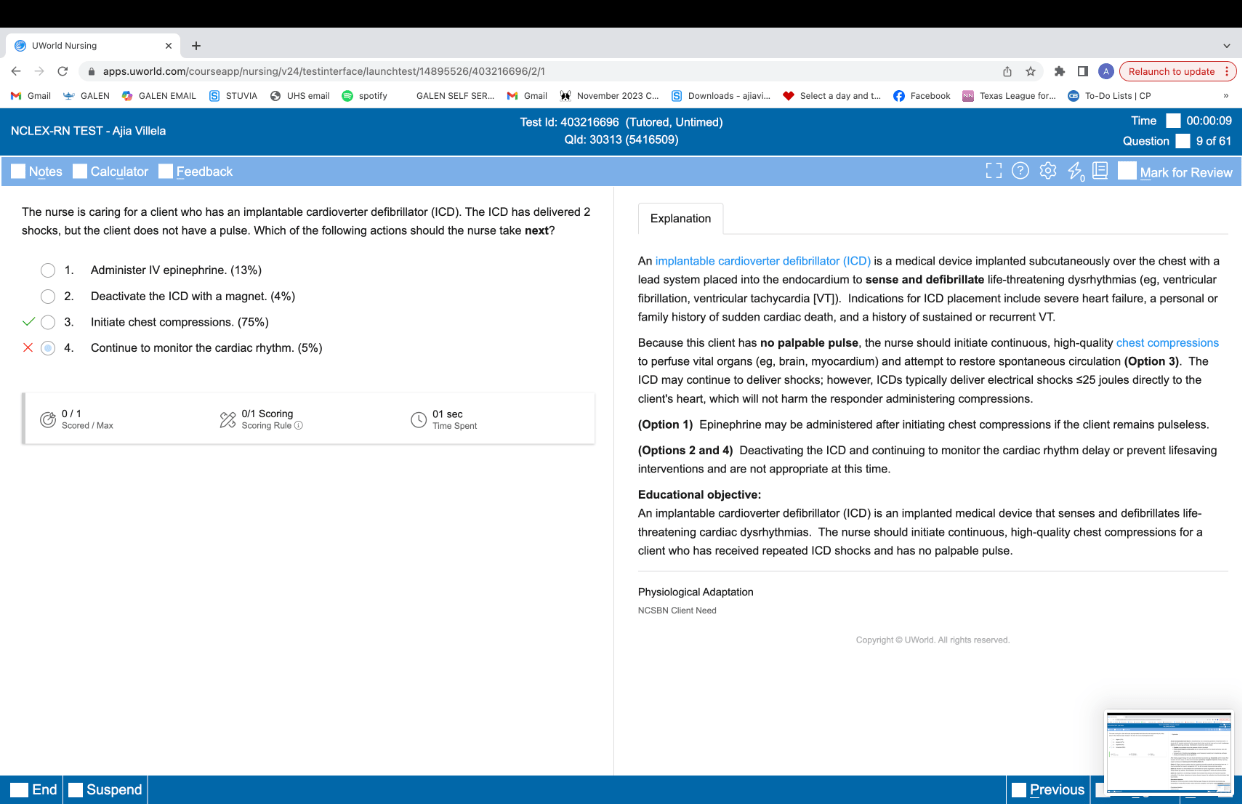Open the browser extensions puzzle icon
This screenshot has width=1242, height=804.
[x=1059, y=72]
